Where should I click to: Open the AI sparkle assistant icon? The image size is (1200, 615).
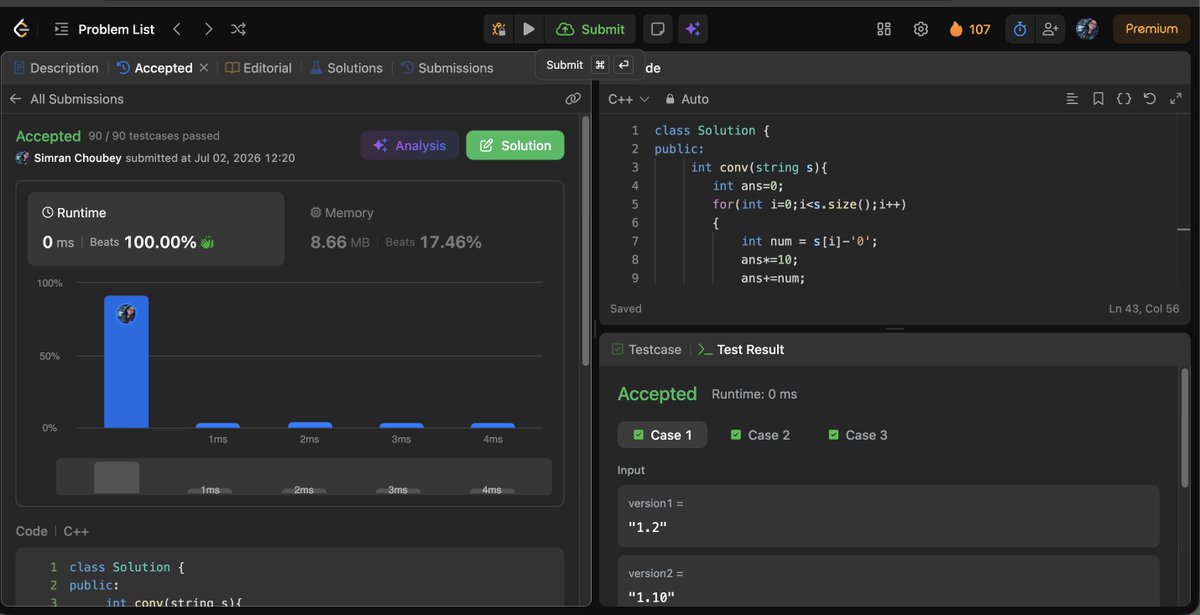(x=692, y=29)
